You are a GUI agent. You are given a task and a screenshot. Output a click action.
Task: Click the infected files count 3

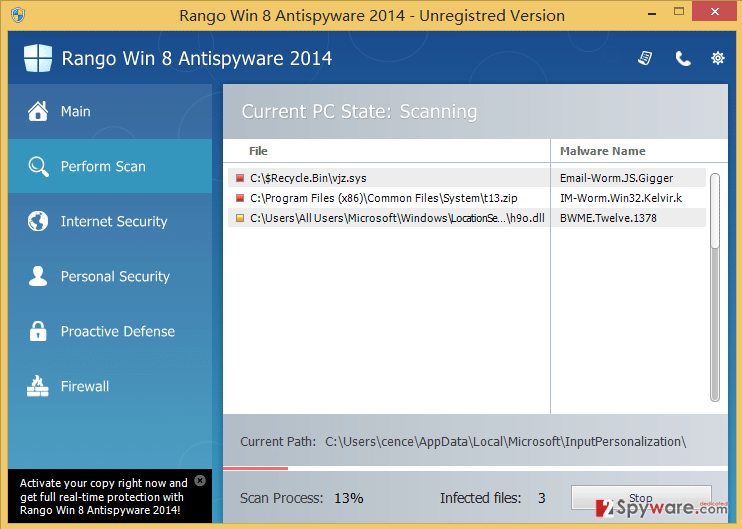(541, 498)
